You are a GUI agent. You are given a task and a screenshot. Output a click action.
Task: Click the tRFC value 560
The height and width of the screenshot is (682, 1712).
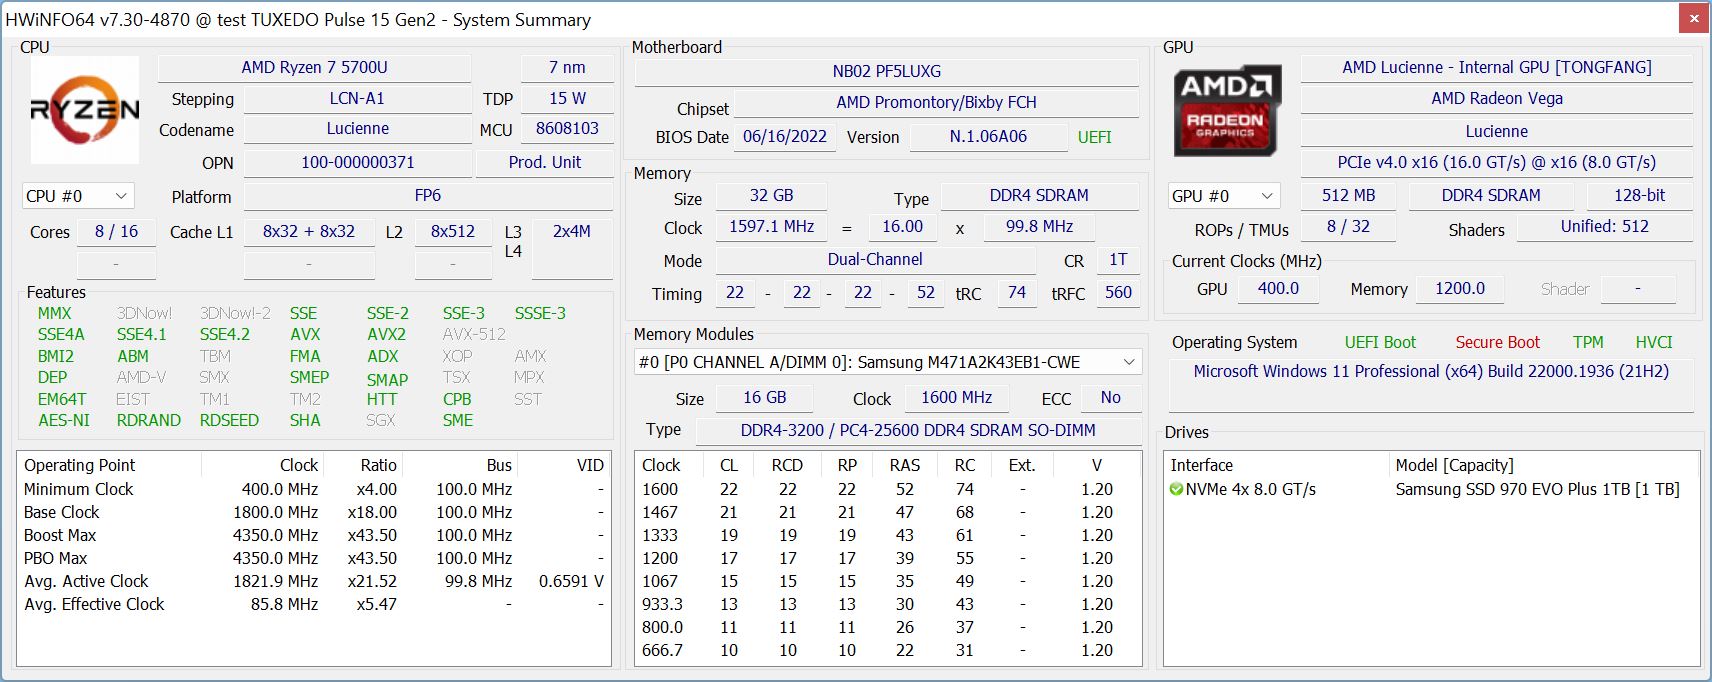1118,293
